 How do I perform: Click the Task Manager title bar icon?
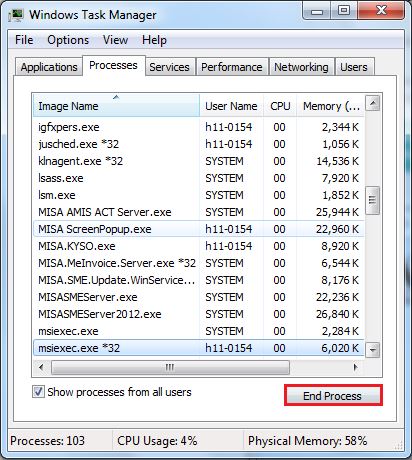click(16, 15)
